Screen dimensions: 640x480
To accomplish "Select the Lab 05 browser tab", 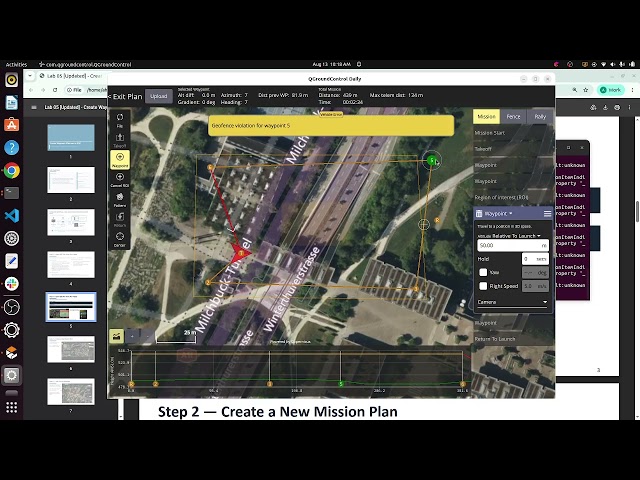I will point(71,76).
